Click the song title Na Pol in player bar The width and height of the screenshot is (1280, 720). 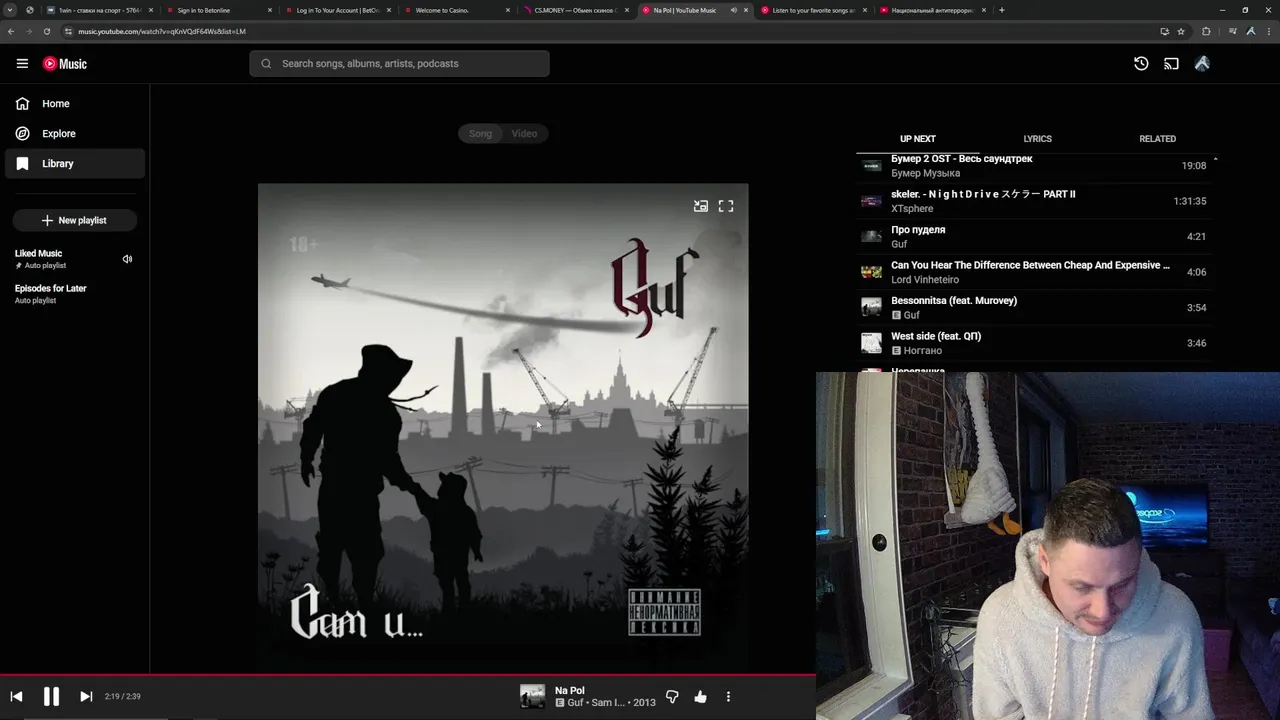(x=570, y=690)
